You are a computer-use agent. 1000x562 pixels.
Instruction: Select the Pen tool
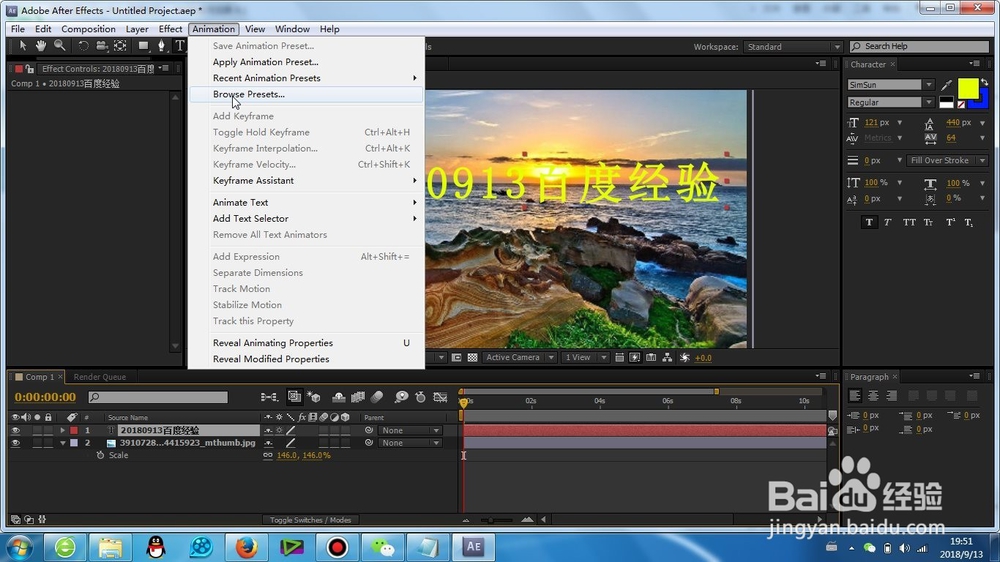[161, 45]
